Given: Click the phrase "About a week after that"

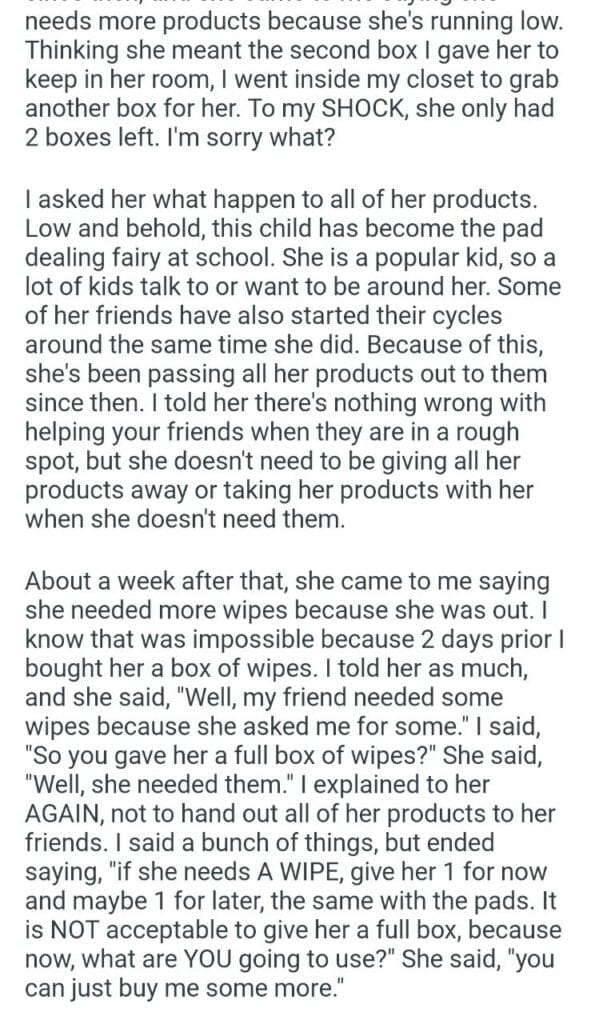Looking at the screenshot, I should point(156,582).
